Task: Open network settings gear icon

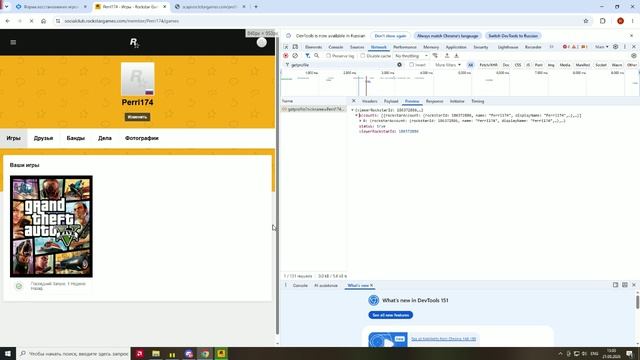Action: [x=633, y=56]
